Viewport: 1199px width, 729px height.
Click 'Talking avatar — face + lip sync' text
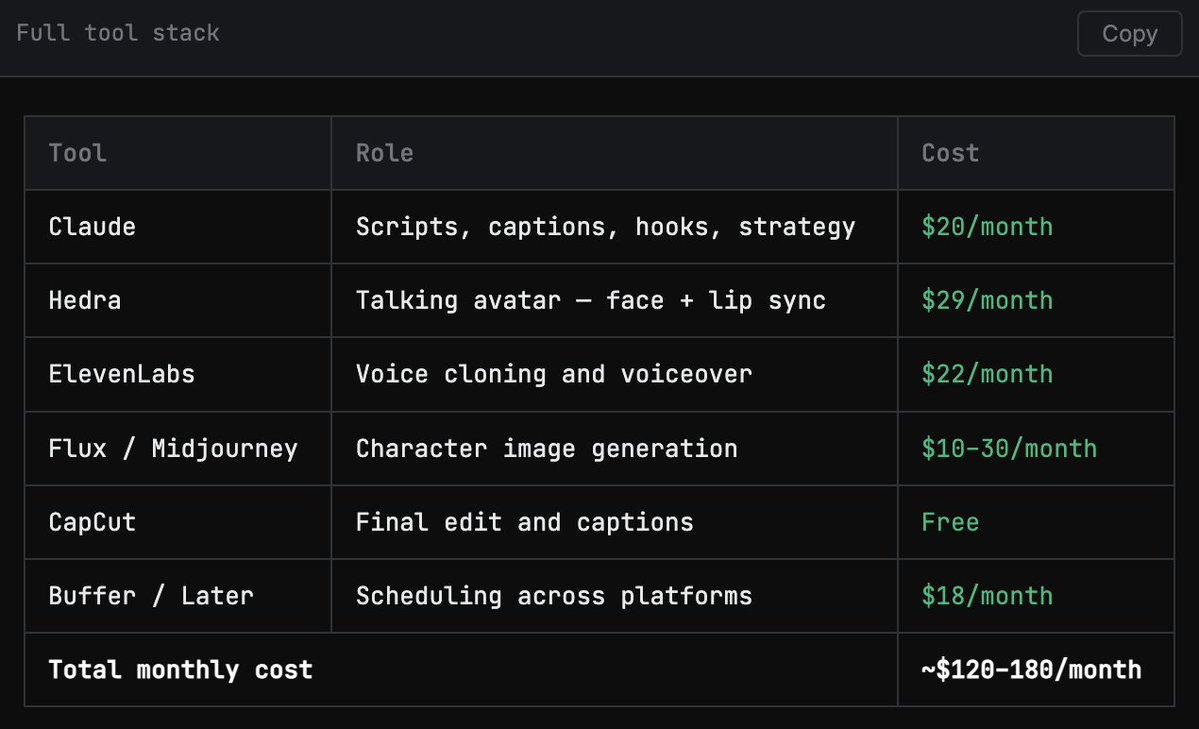[x=590, y=301]
